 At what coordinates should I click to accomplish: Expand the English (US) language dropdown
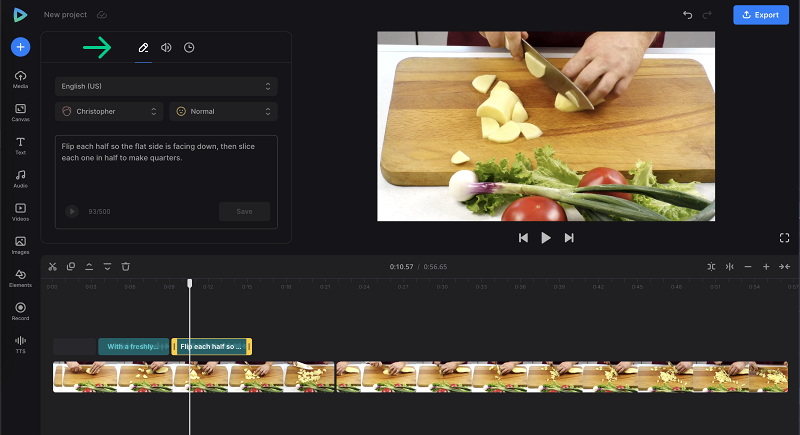[x=166, y=86]
